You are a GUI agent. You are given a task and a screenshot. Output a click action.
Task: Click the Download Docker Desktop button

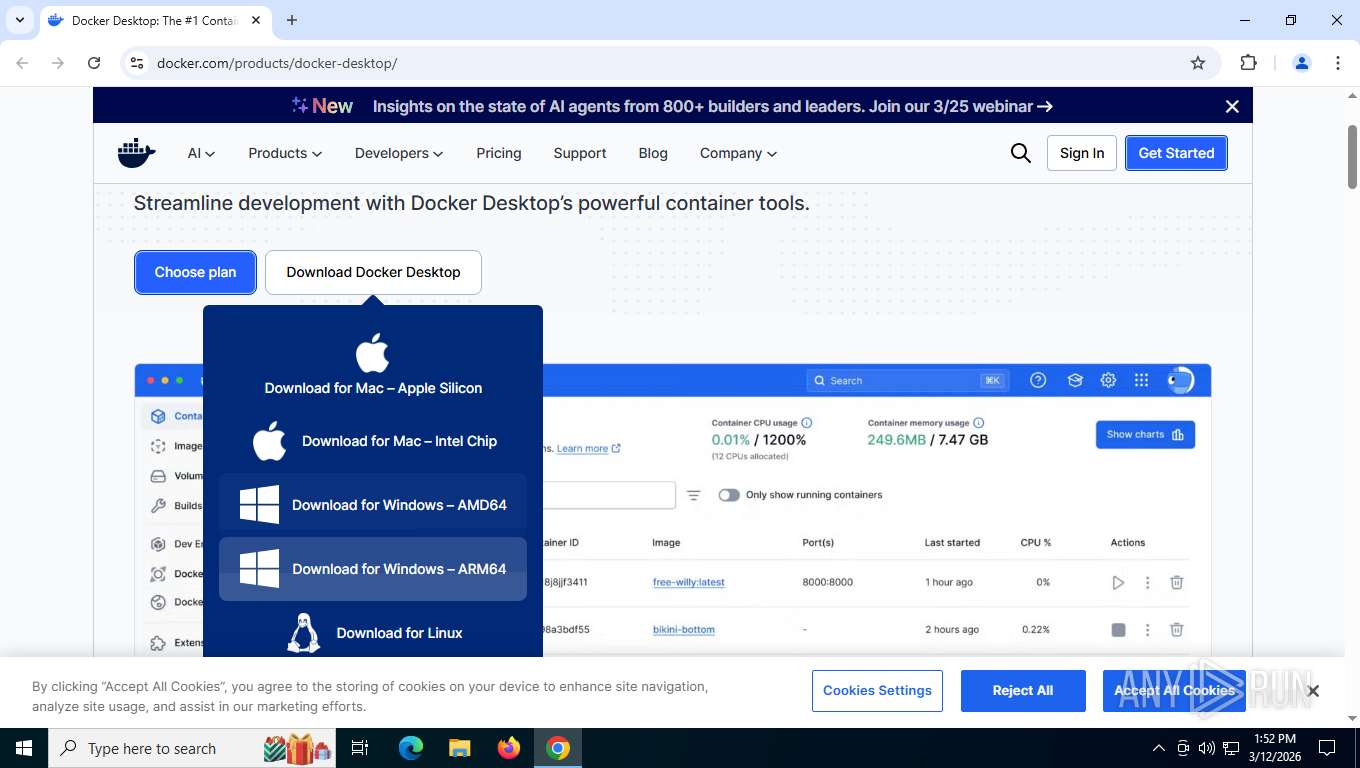point(373,272)
